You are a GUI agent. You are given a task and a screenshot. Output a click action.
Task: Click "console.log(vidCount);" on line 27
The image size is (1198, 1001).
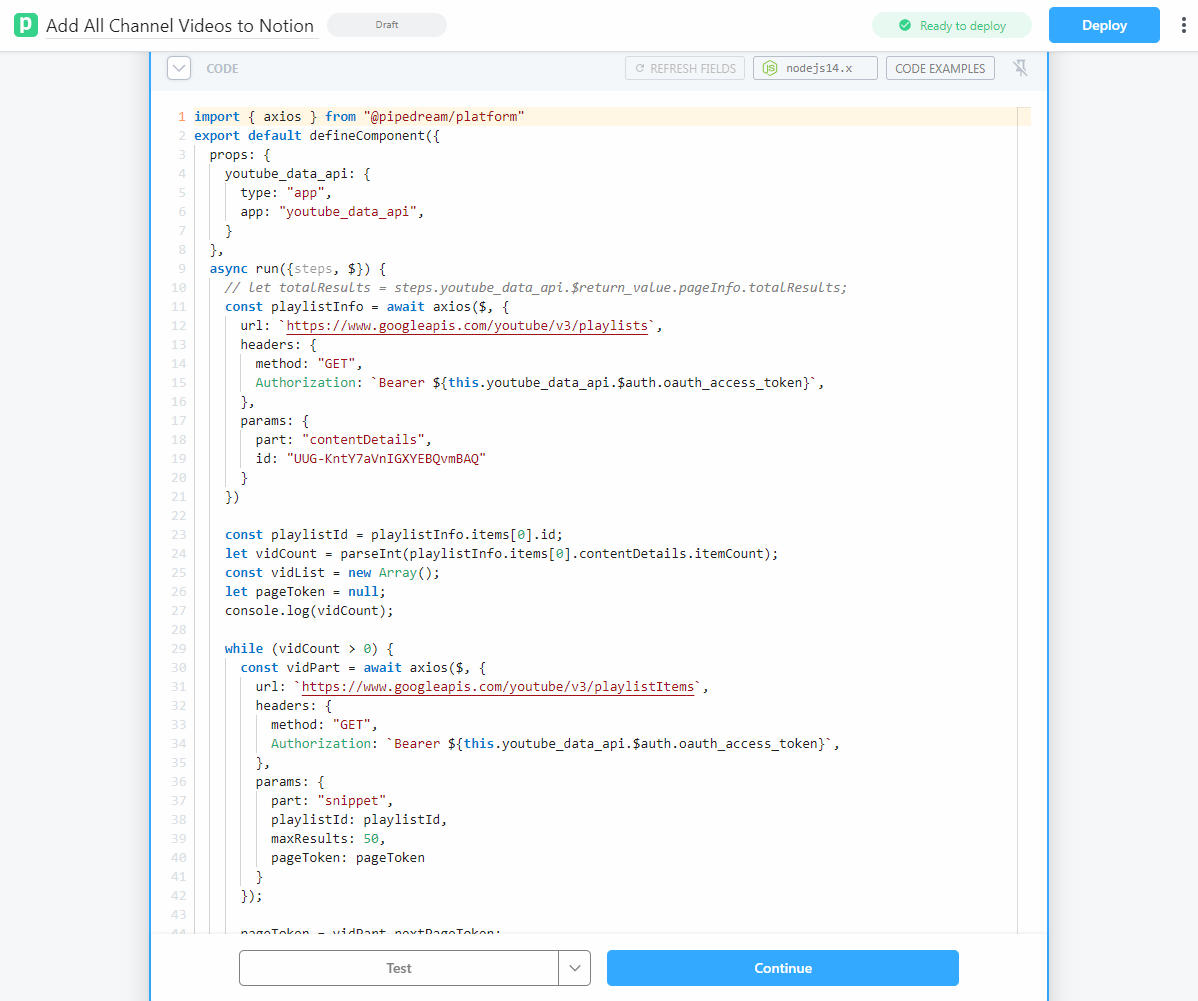[309, 611]
